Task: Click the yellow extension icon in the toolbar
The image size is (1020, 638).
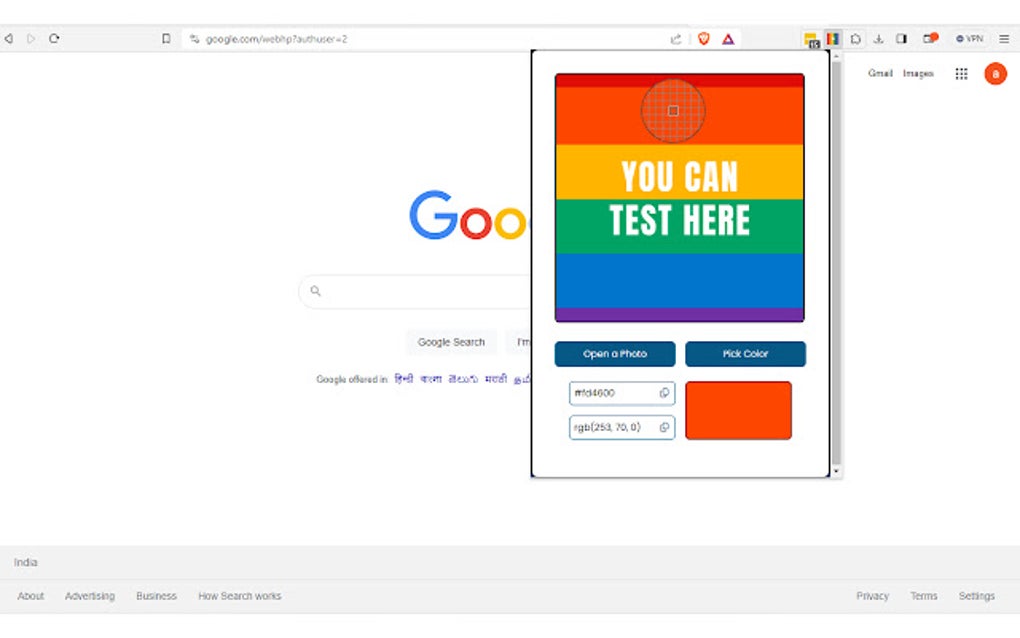Action: click(x=811, y=39)
